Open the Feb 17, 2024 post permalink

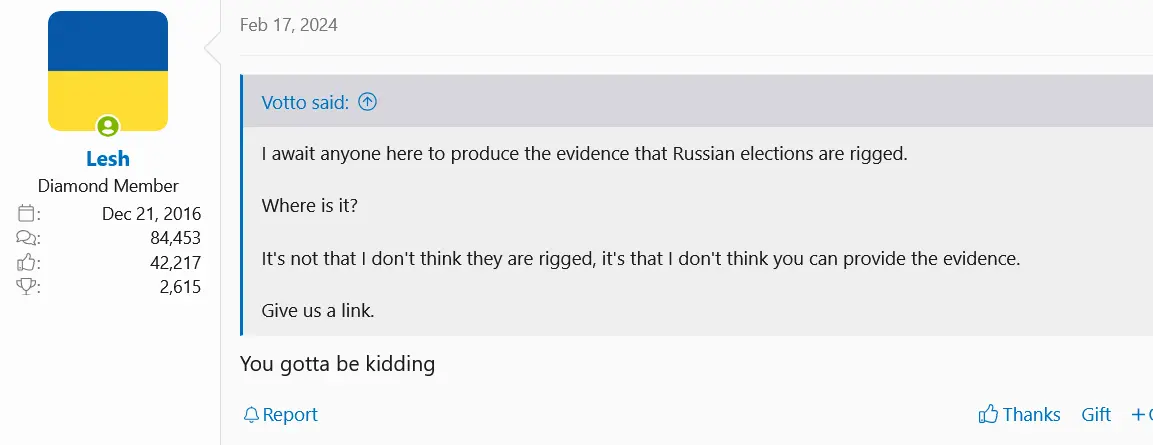tap(288, 25)
